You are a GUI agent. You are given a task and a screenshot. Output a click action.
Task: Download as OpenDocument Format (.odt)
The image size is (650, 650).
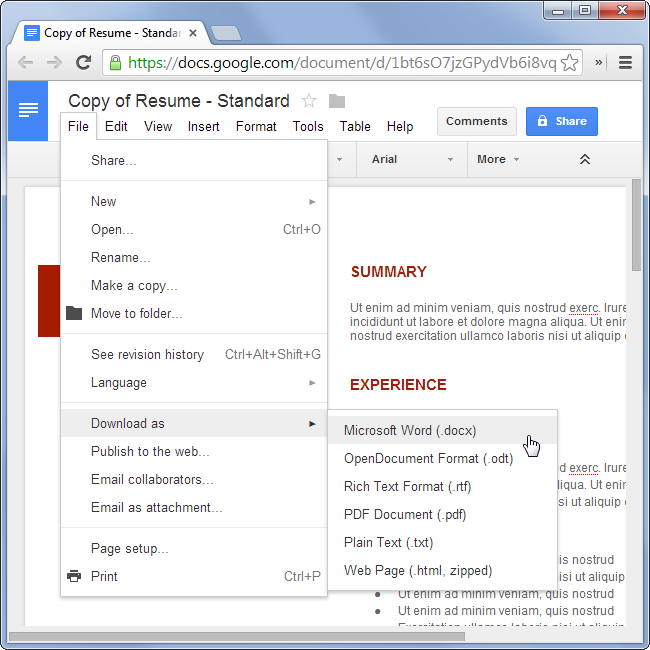pyautogui.click(x=442, y=458)
